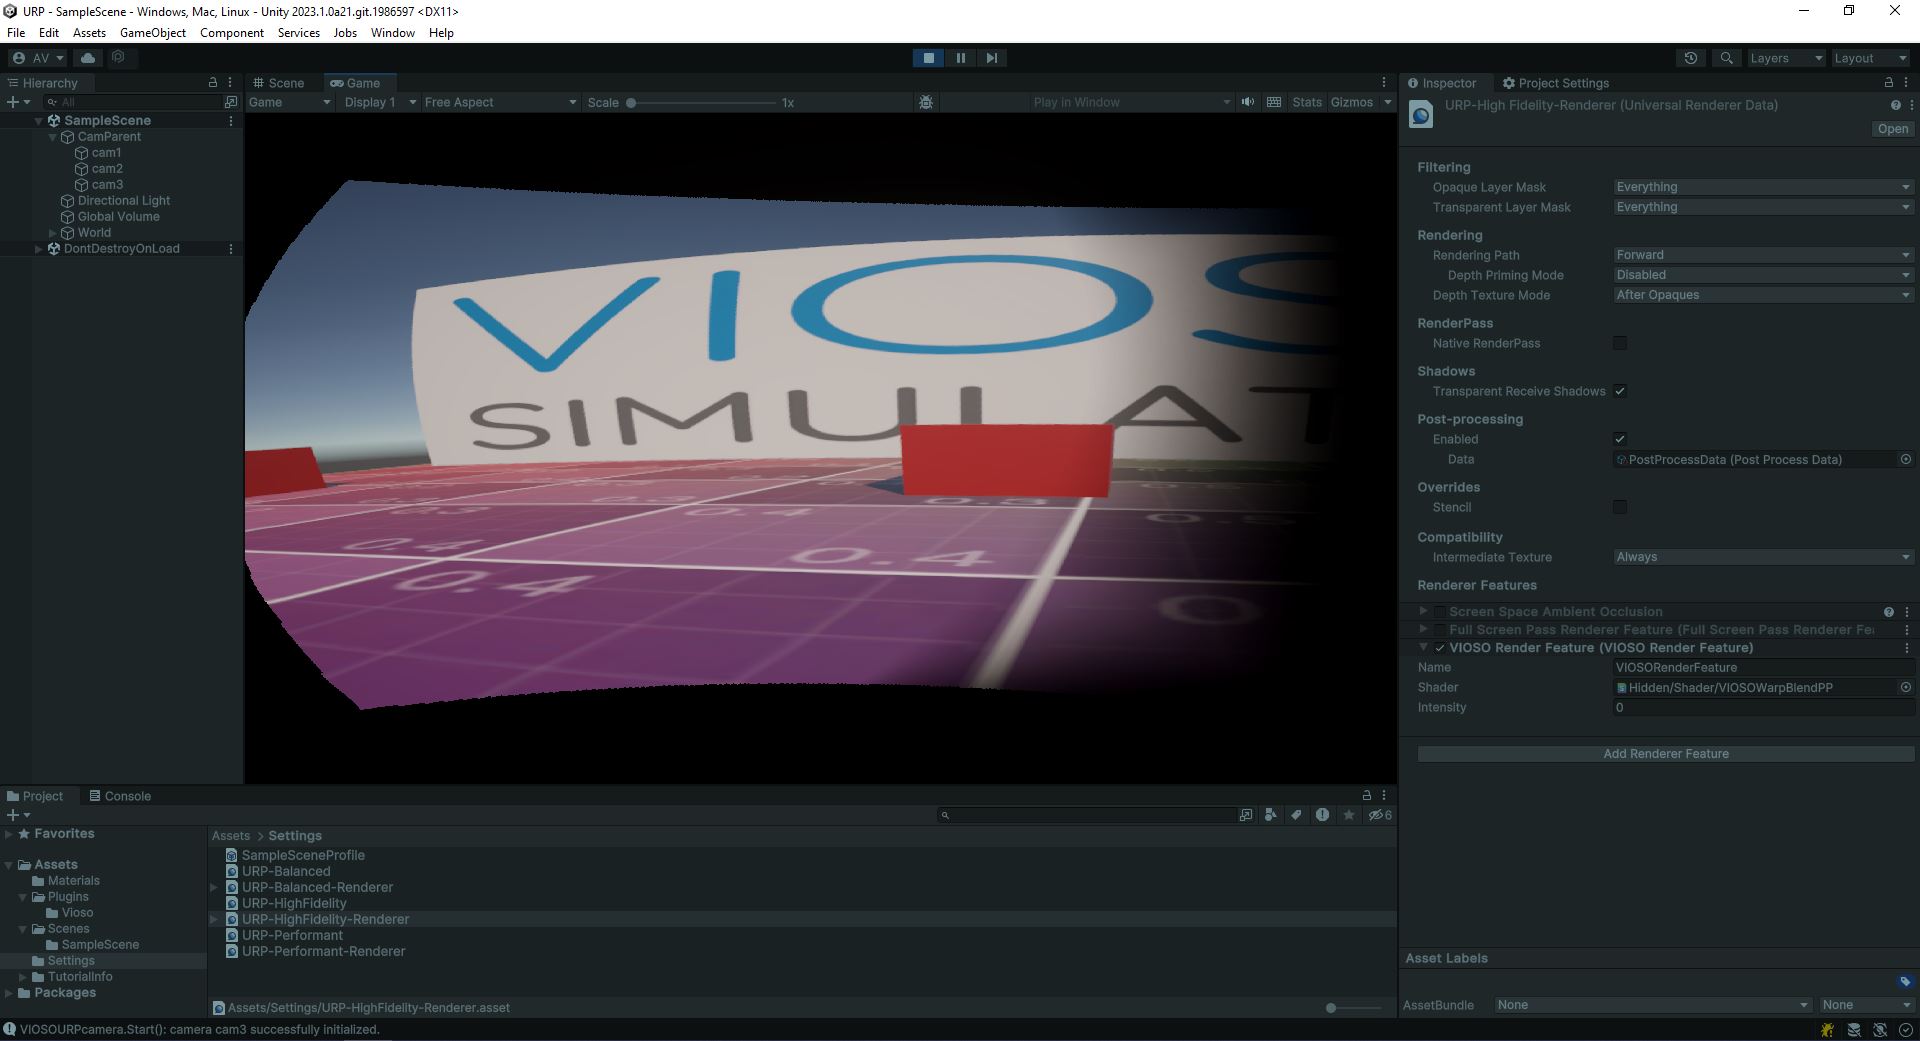Open Screen Space Ambient Occlusion help

tap(1889, 612)
